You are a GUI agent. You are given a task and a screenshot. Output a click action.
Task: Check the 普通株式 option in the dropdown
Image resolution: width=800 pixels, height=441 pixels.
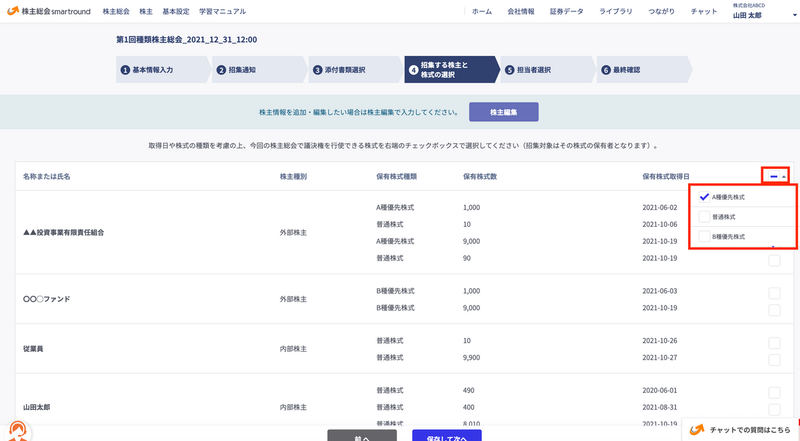[x=704, y=216]
